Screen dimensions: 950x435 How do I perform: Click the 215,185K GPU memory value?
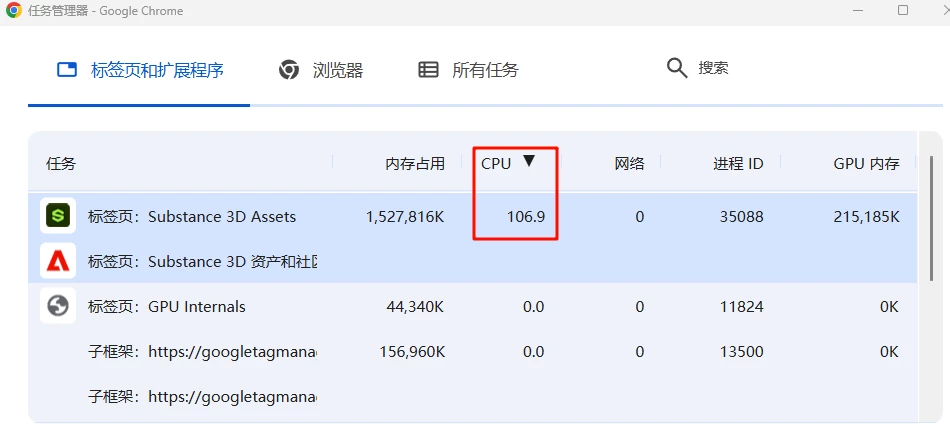click(866, 216)
